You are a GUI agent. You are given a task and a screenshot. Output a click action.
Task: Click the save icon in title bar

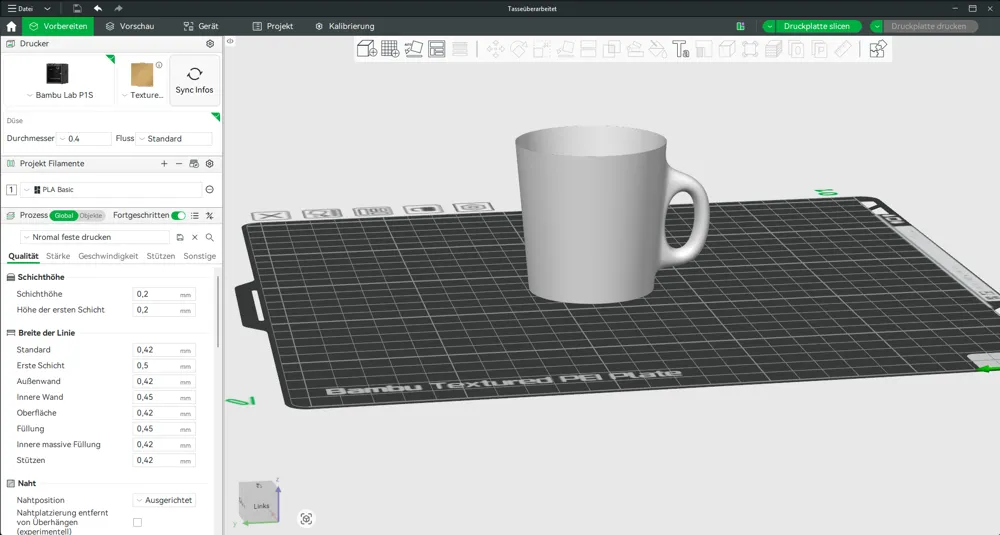coord(77,8)
